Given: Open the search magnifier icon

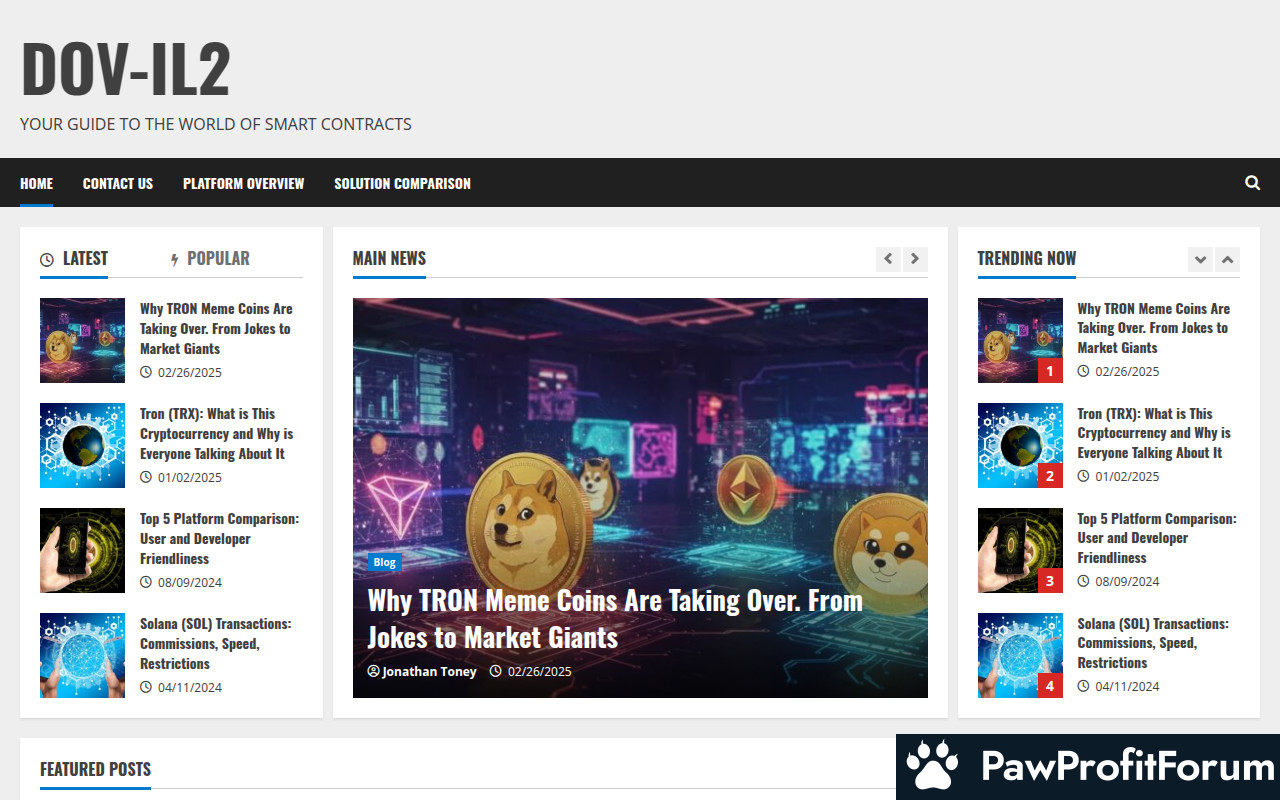Looking at the screenshot, I should pyautogui.click(x=1252, y=183).
